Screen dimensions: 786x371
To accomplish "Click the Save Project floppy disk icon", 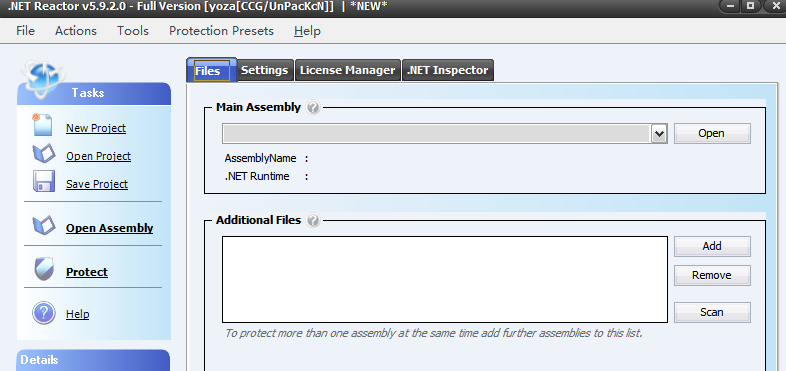I will (44, 181).
